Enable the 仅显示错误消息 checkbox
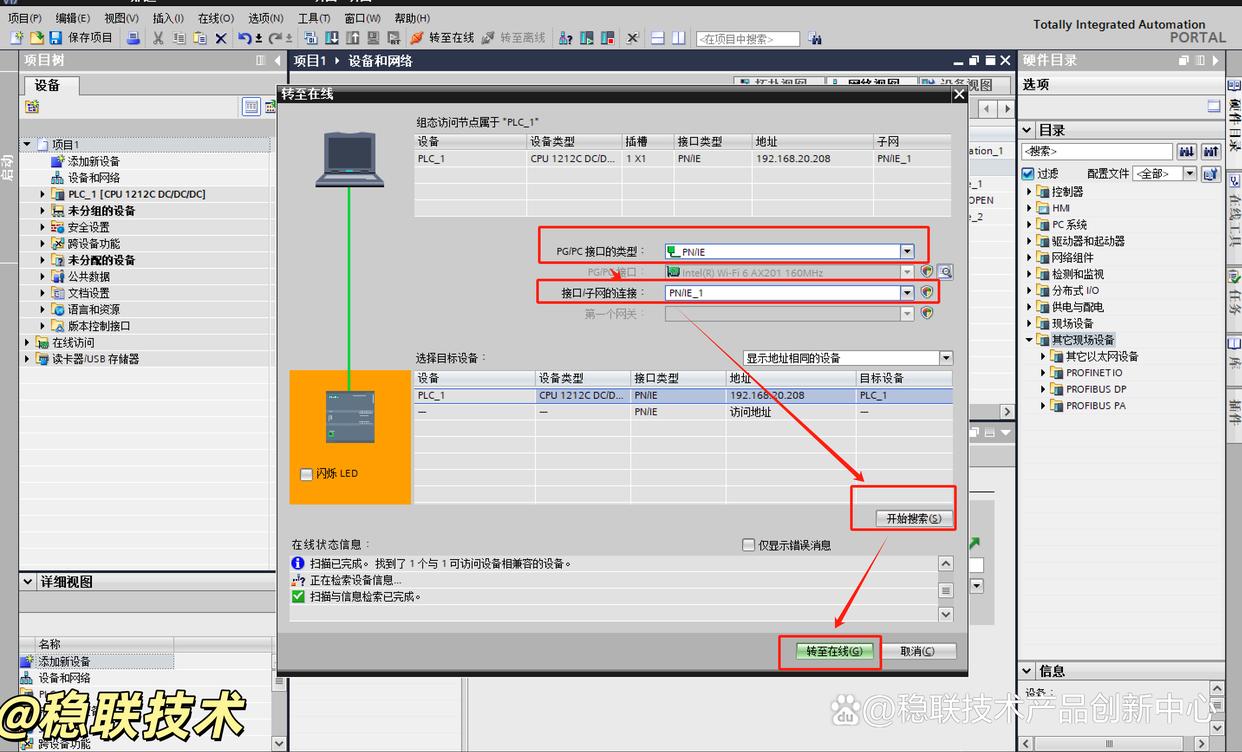 (x=748, y=545)
